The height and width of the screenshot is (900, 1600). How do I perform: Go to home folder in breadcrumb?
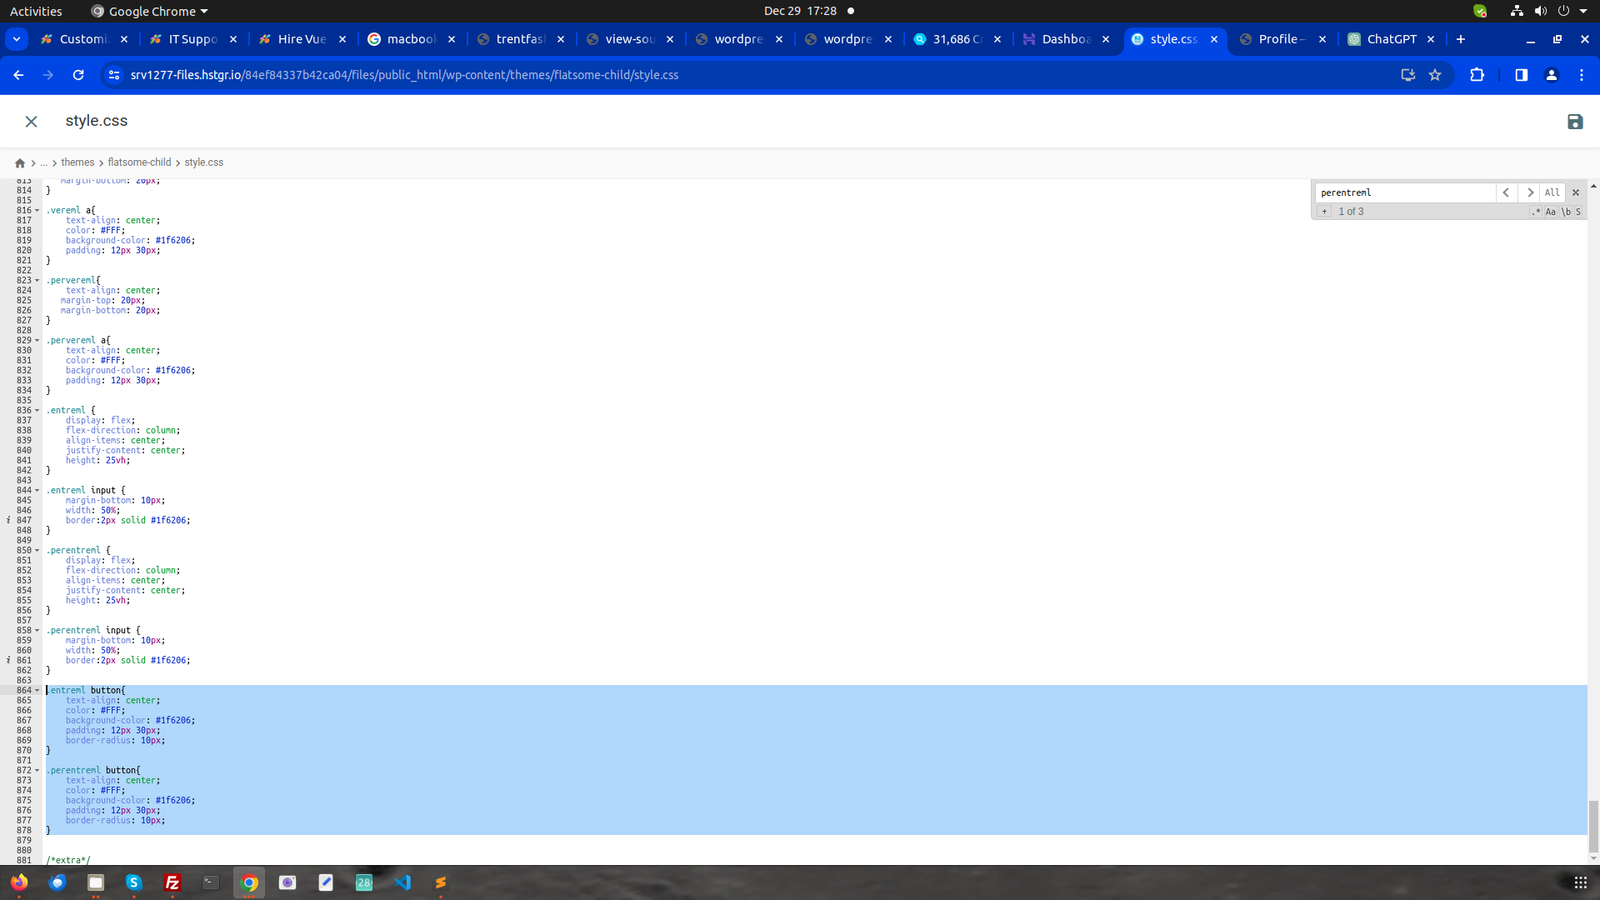click(20, 163)
